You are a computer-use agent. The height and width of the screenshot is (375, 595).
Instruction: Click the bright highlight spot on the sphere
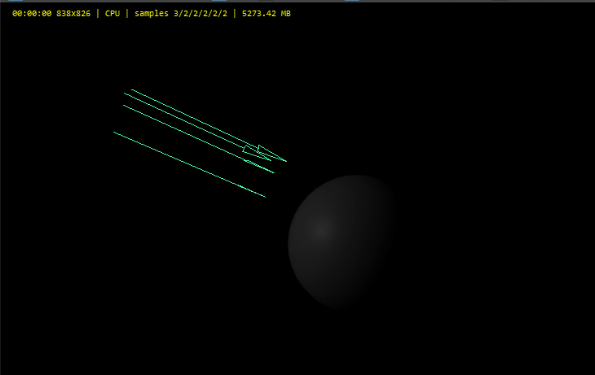pos(321,228)
